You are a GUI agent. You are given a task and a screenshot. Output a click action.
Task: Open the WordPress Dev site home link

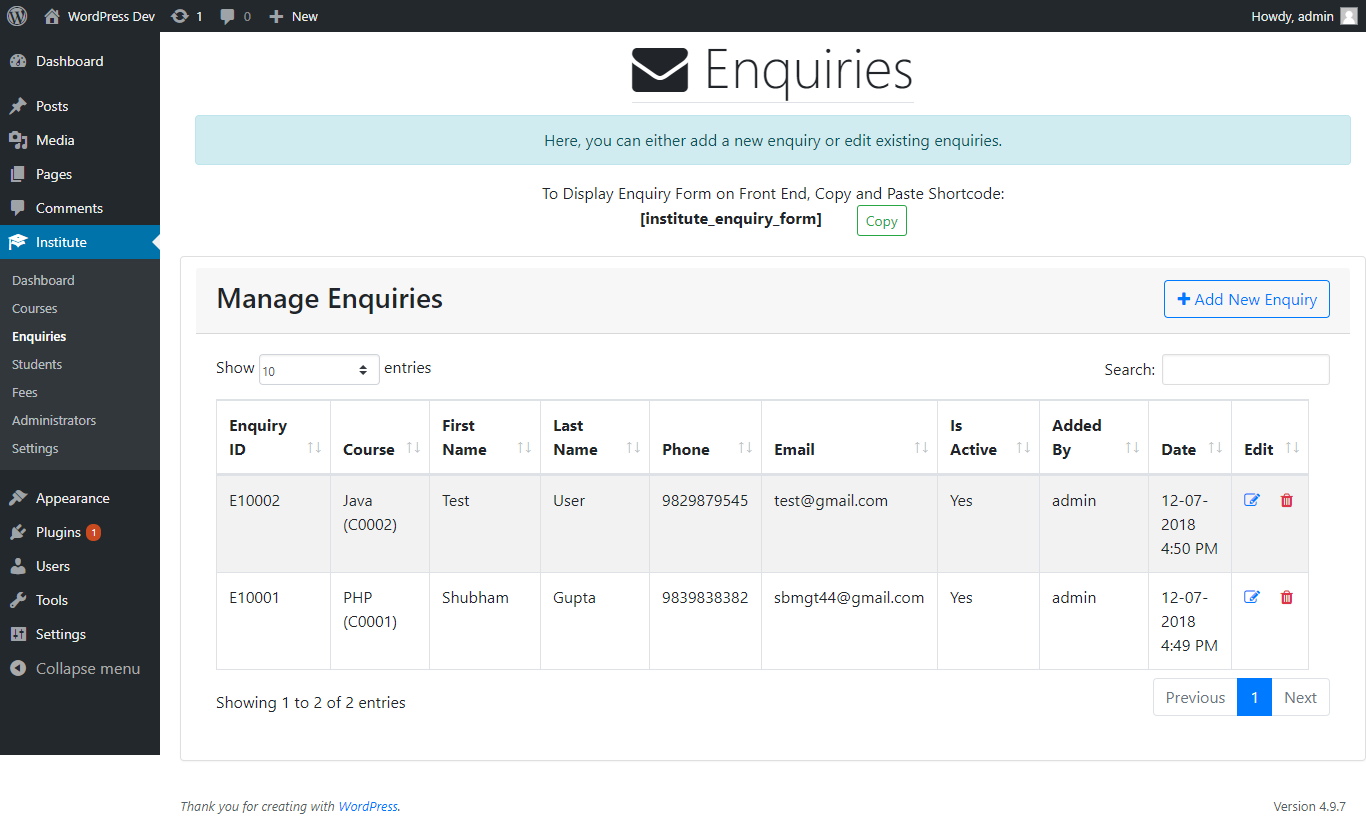point(100,16)
